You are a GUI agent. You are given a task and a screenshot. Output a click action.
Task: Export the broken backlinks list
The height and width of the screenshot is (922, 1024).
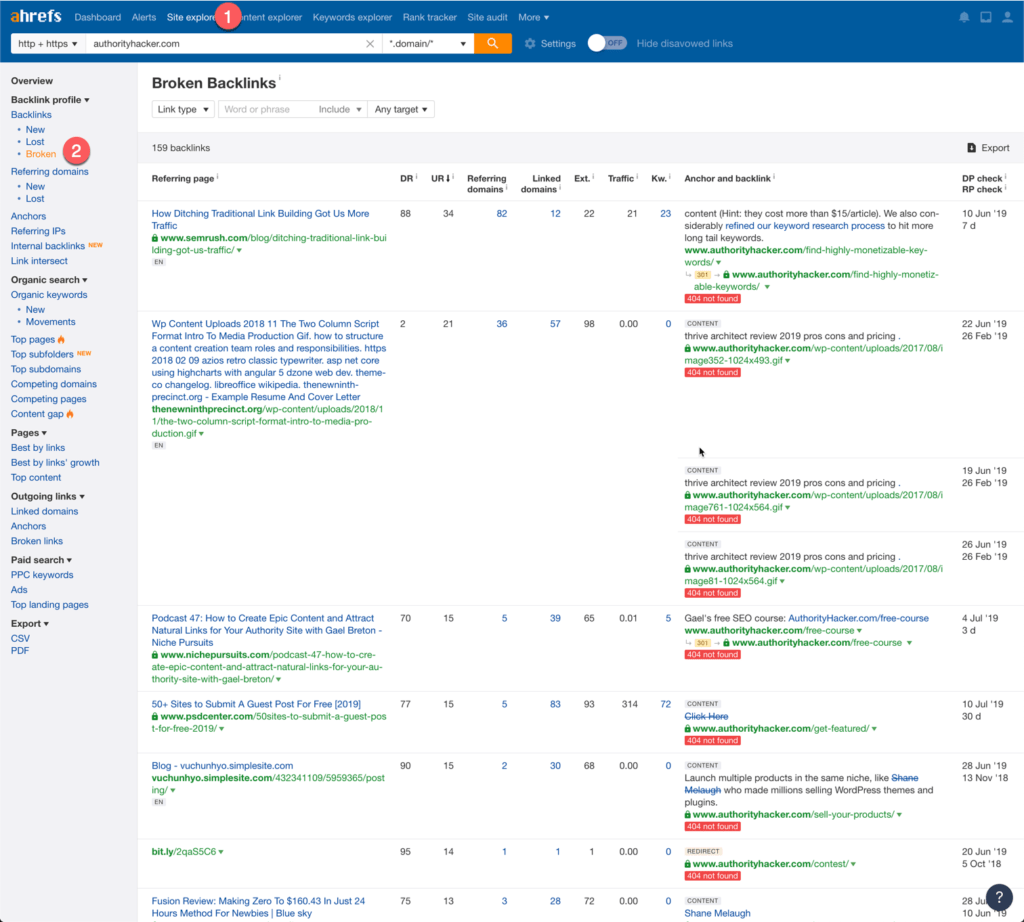coord(988,148)
